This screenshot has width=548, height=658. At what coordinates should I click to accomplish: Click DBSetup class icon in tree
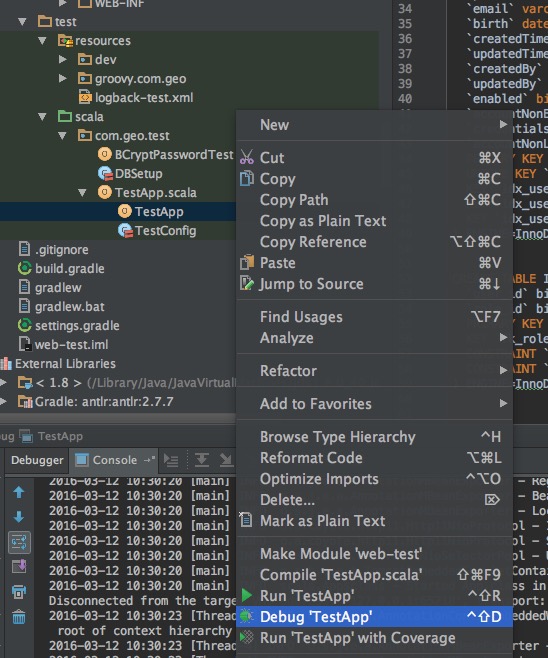click(105, 173)
